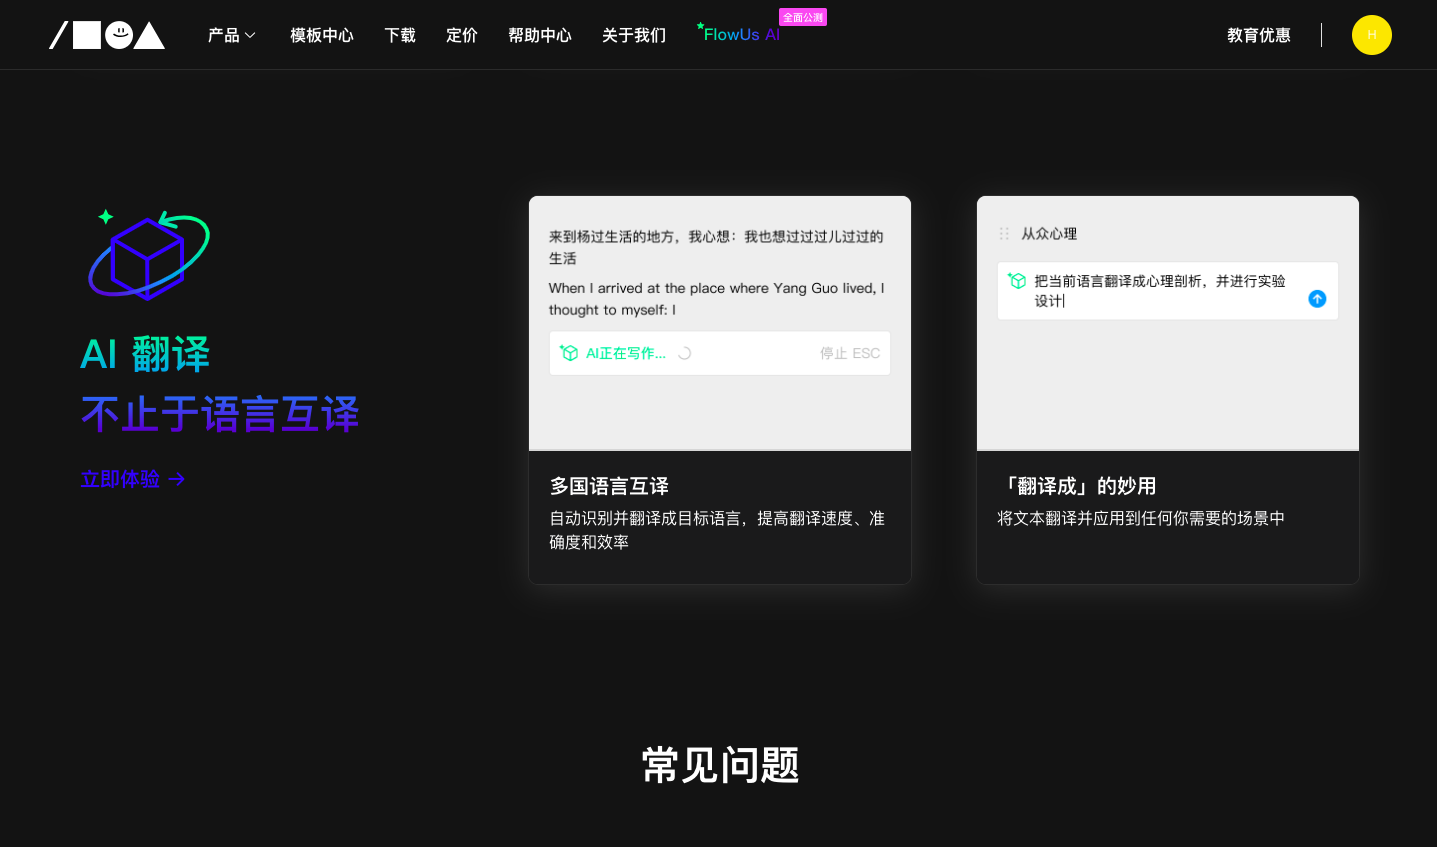1437x847 pixels.
Task: Click the 自动识别并翻译成目标语言 description
Action: click(717, 530)
